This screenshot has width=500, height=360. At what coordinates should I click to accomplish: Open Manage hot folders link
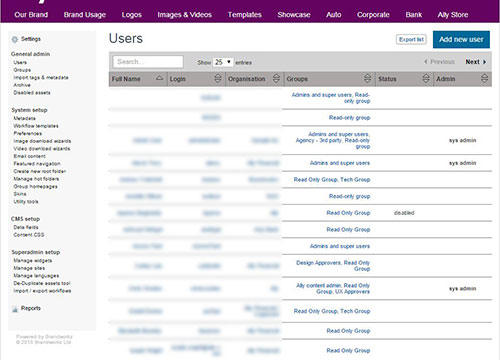pos(36,179)
